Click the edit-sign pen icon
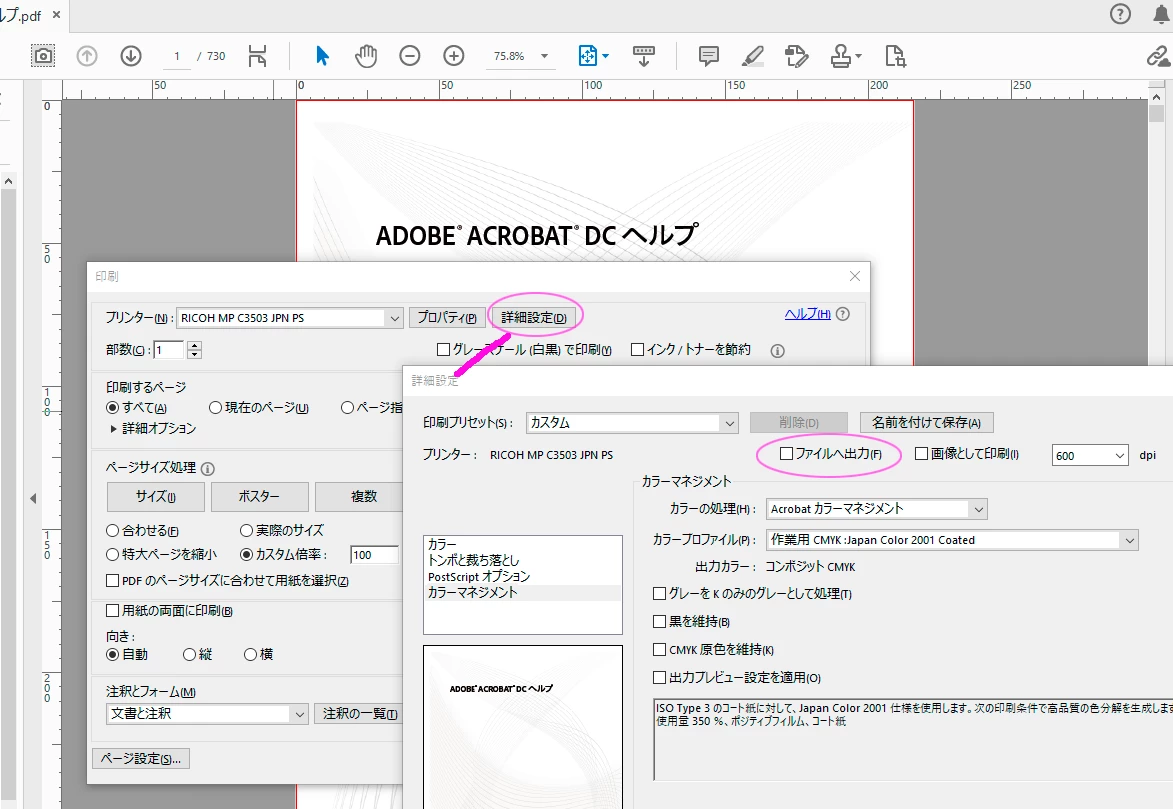Viewport: 1173px width, 809px height. click(797, 56)
